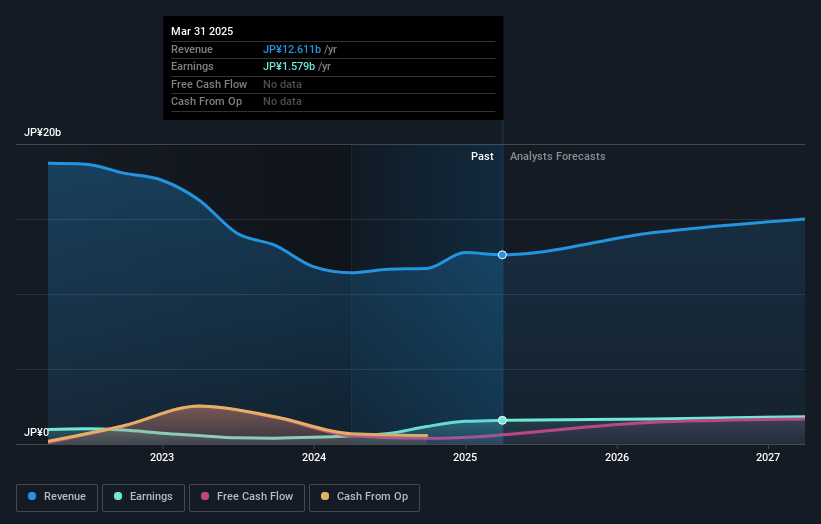Image resolution: width=821 pixels, height=524 pixels.
Task: Click the Cash From Op tooltip row label
Action: click(206, 102)
